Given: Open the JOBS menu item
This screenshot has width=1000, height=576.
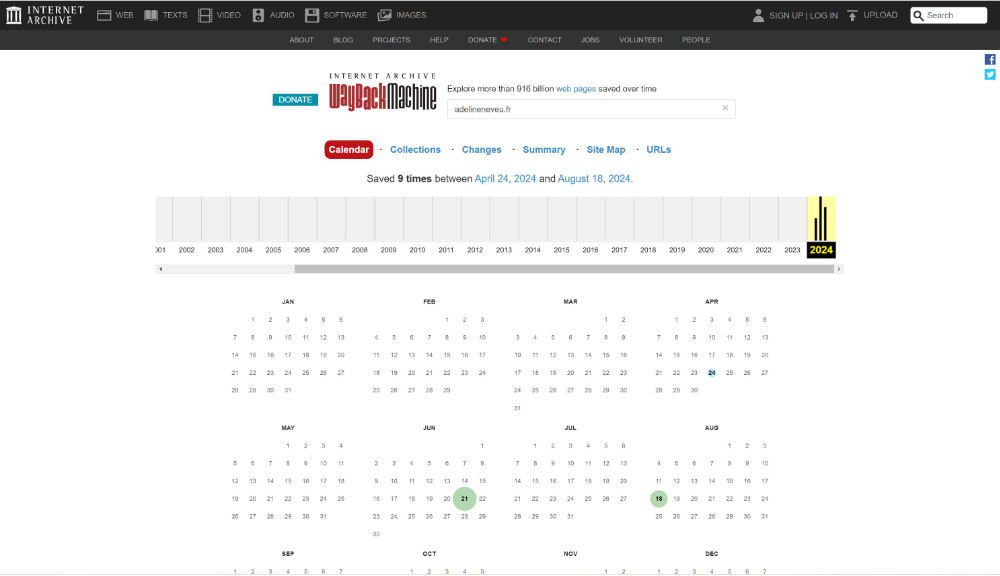Looking at the screenshot, I should tap(590, 40).
